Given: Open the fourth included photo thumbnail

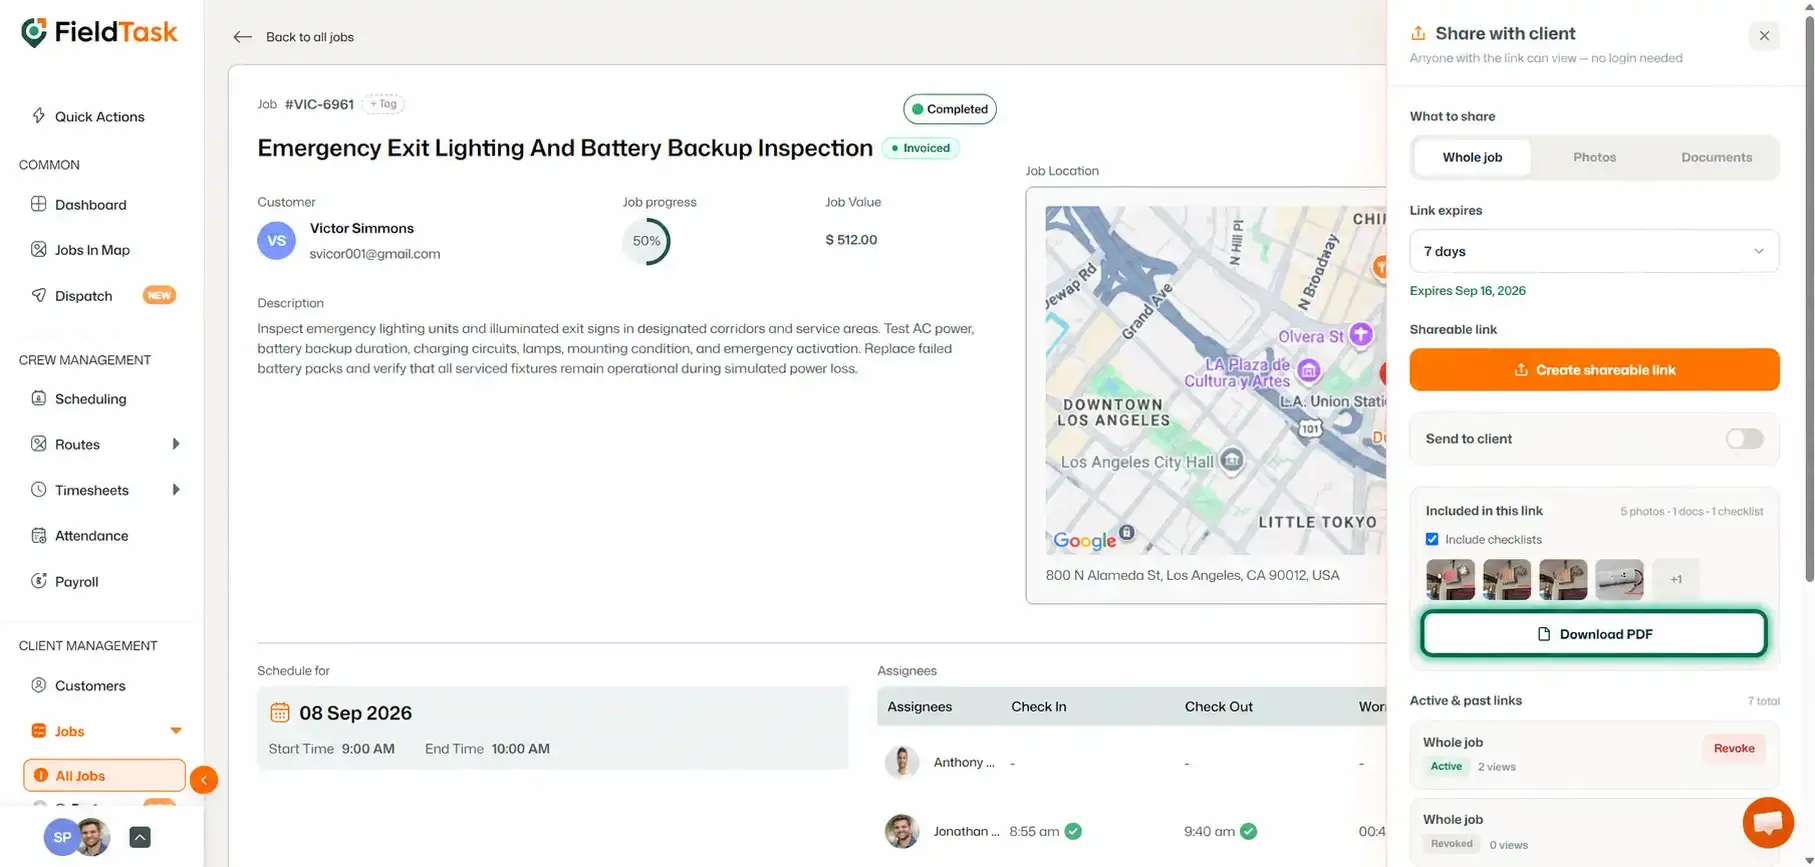Looking at the screenshot, I should click(x=1619, y=579).
